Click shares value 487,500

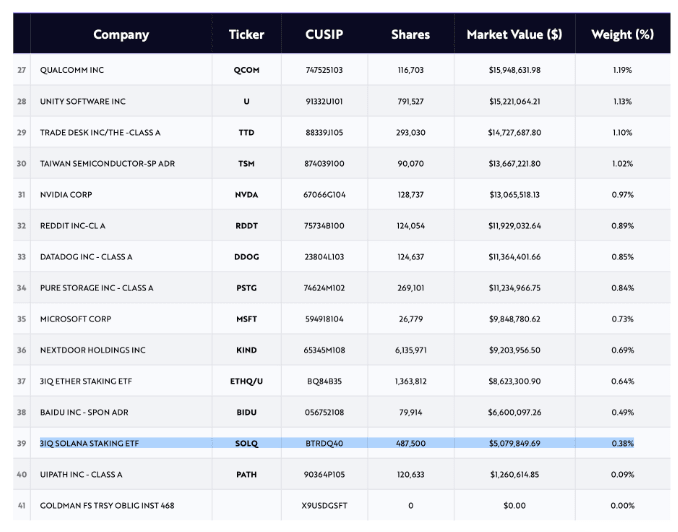point(411,443)
